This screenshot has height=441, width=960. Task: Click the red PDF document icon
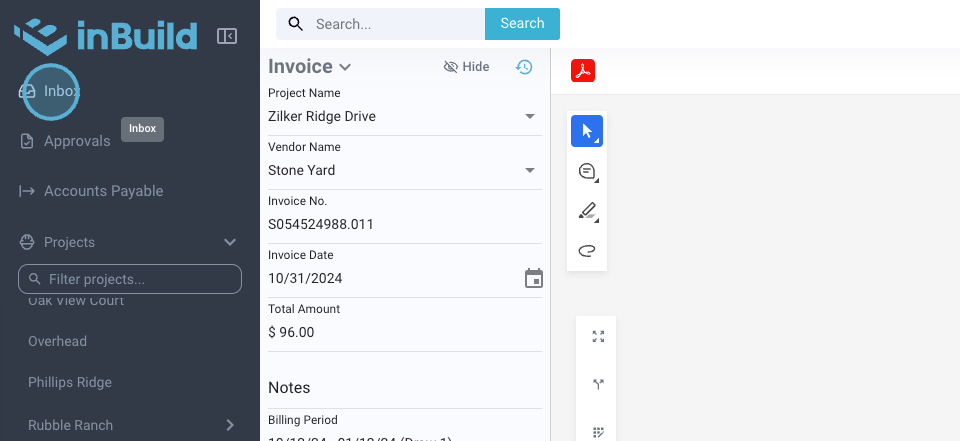click(583, 71)
